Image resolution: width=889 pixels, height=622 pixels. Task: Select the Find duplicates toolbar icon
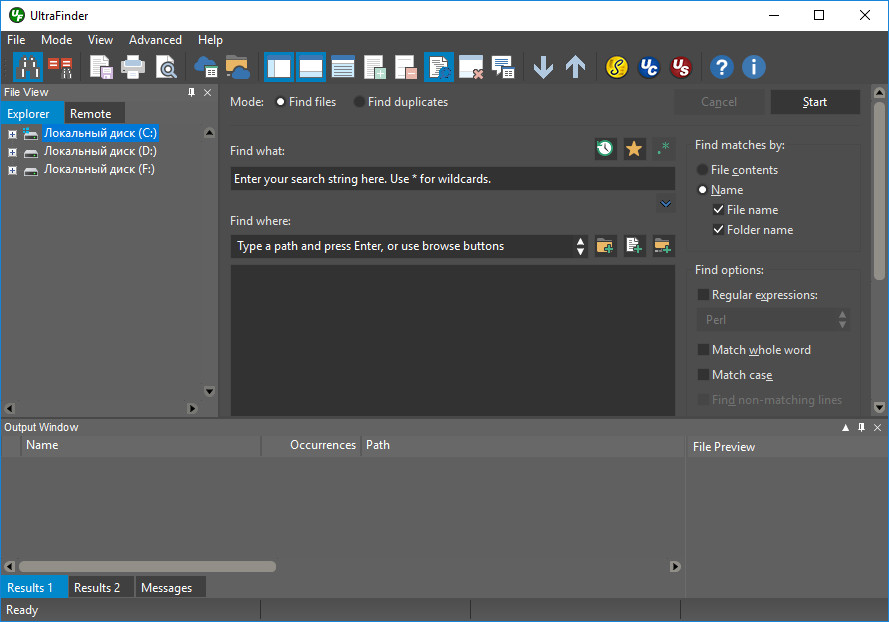click(x=60, y=67)
